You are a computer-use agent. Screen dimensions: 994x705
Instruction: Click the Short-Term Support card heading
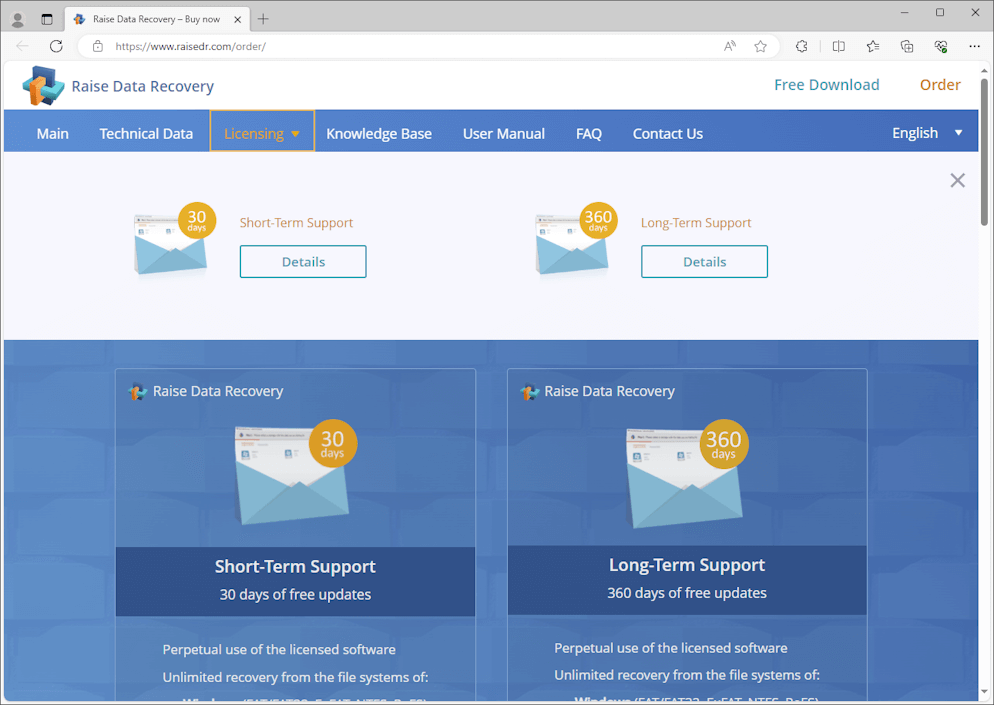click(x=295, y=566)
